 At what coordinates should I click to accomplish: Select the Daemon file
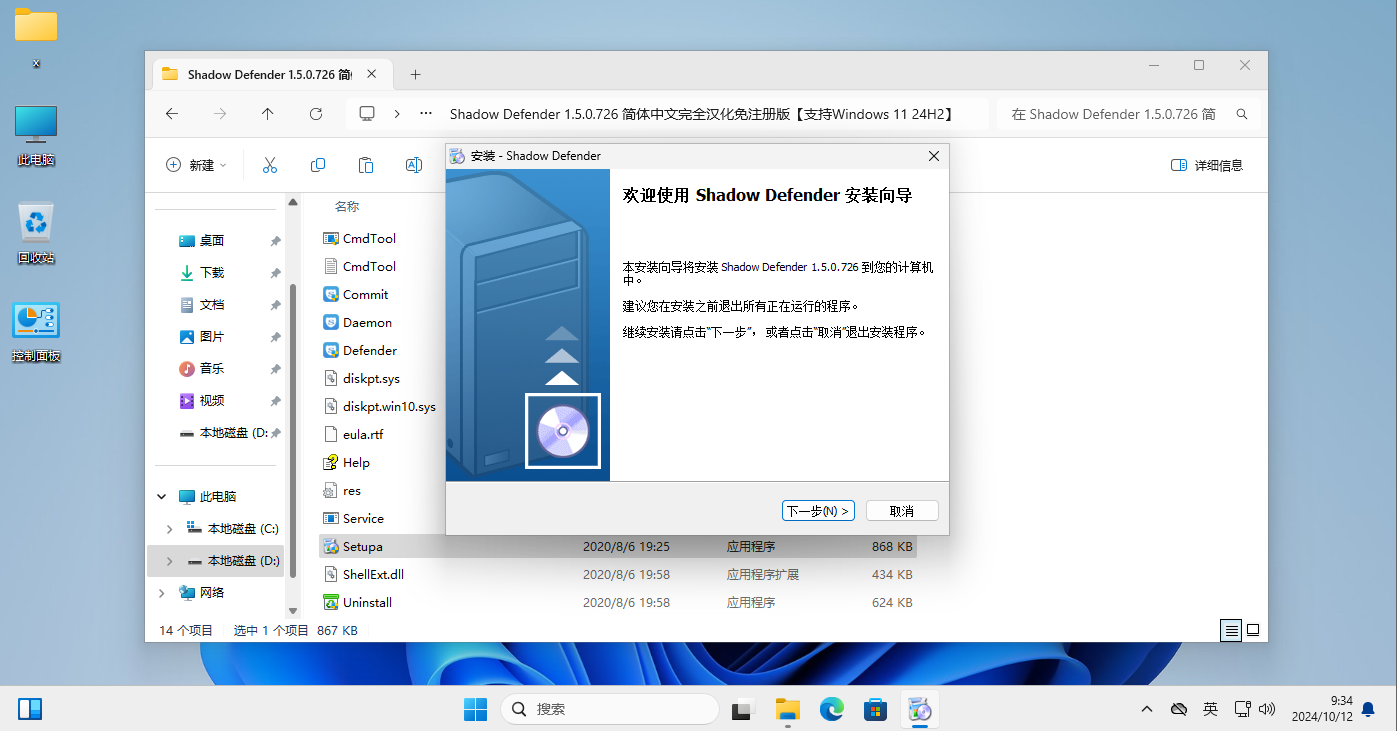358,323
